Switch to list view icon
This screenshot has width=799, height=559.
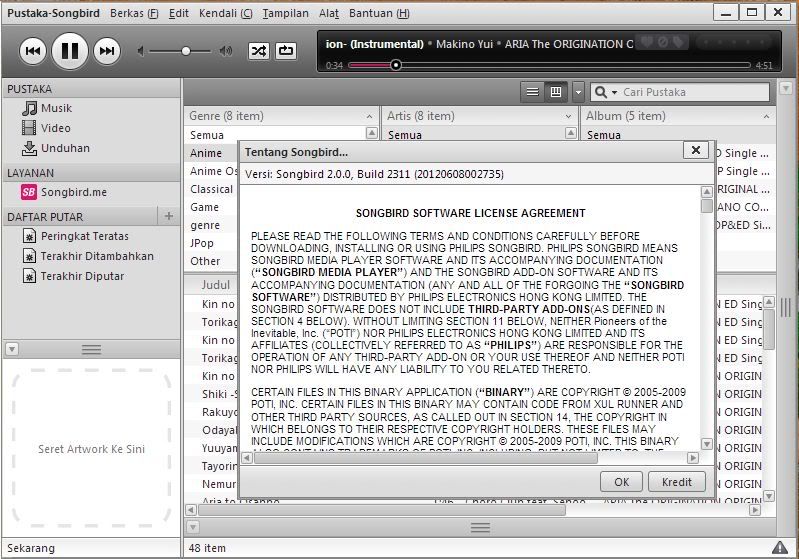click(532, 92)
